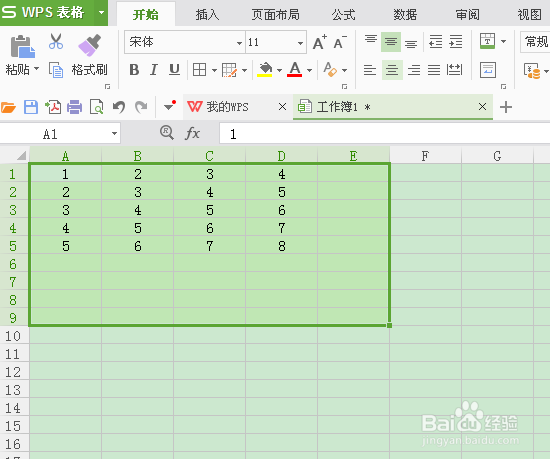Save workbook with floppy disk icon
The width and height of the screenshot is (550, 459).
[31, 107]
